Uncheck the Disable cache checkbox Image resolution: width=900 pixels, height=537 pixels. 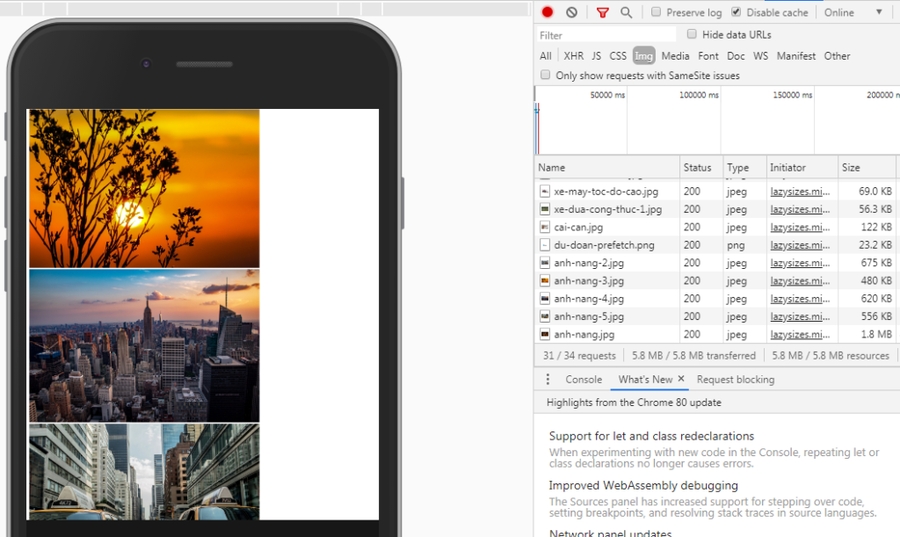(737, 12)
